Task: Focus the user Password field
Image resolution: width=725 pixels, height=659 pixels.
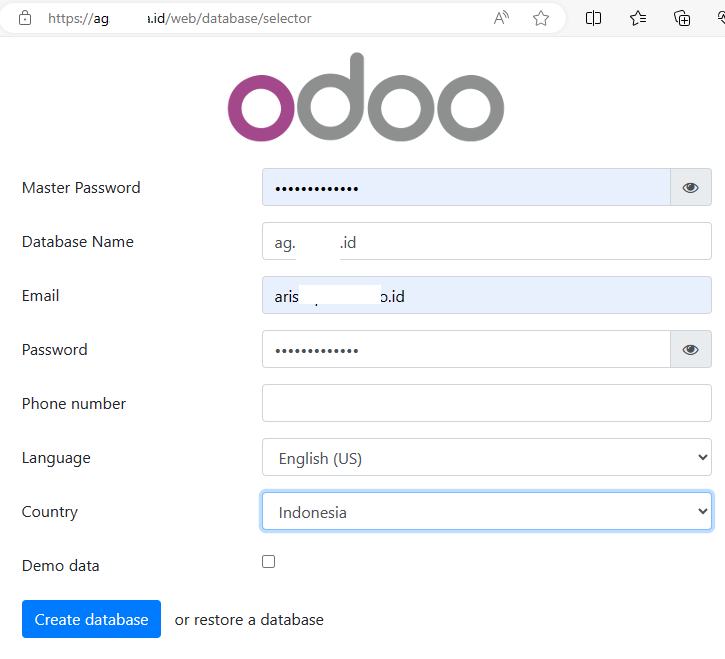Action: tap(466, 350)
